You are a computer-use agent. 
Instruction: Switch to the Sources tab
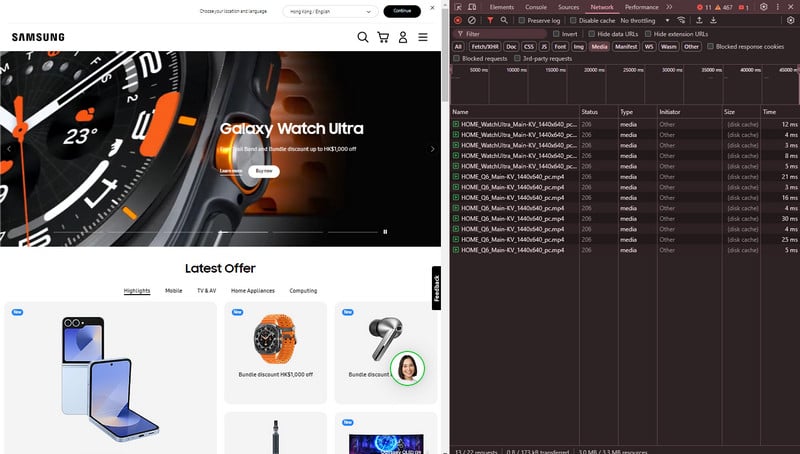[568, 7]
